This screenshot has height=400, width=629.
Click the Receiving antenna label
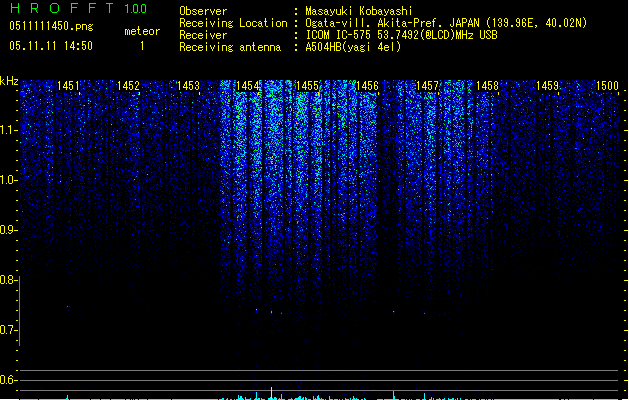point(230,47)
